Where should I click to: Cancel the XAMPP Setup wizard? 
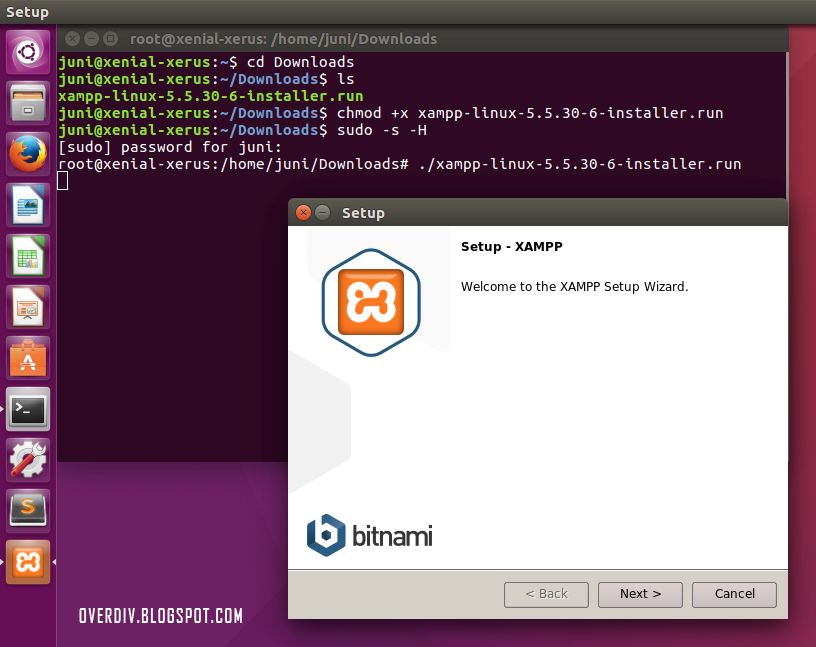pos(734,594)
